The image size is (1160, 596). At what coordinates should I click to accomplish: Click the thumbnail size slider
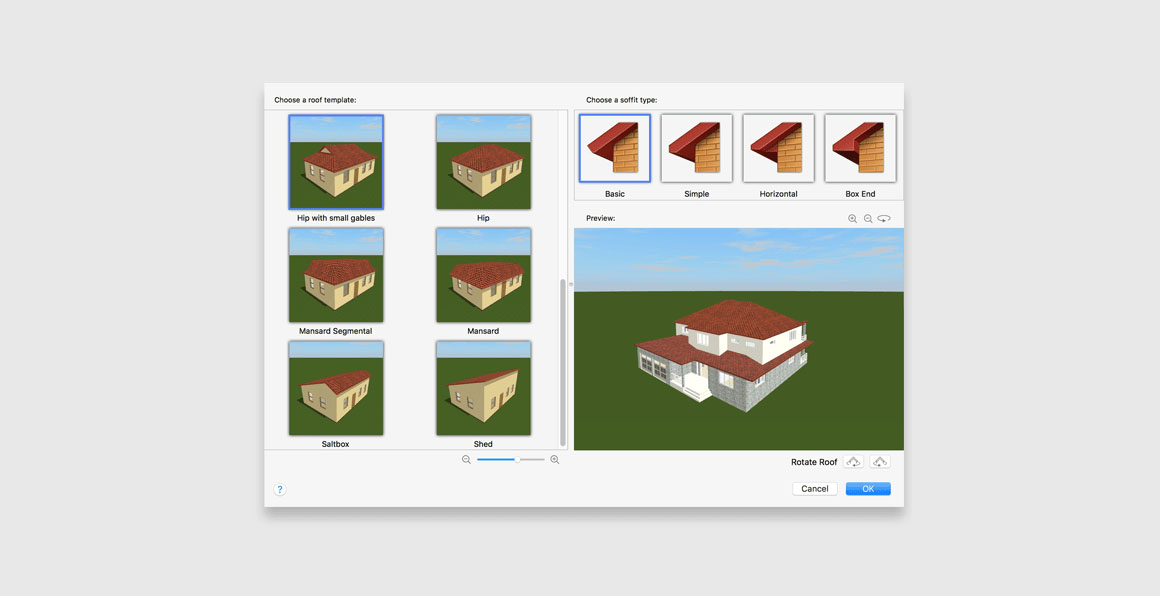(510, 459)
